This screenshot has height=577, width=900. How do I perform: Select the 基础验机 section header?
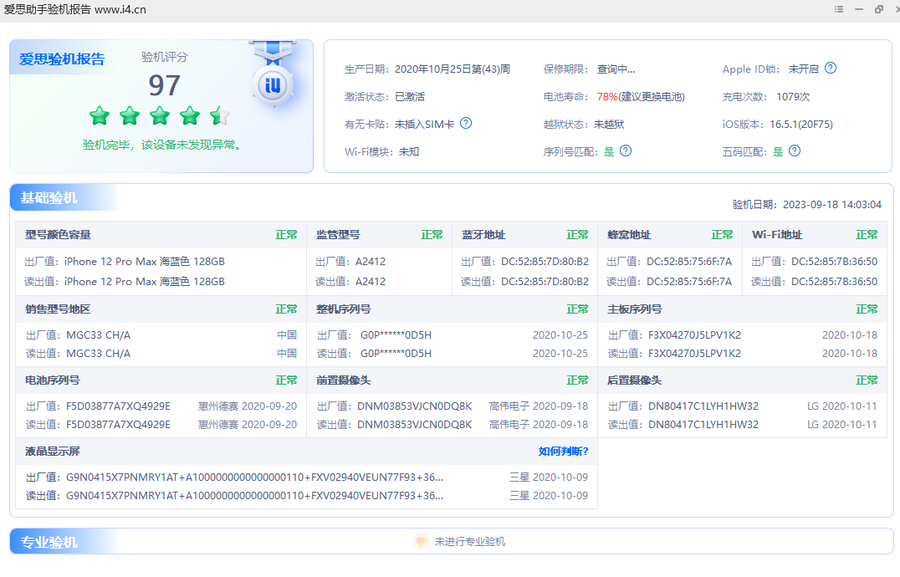[x=49, y=198]
